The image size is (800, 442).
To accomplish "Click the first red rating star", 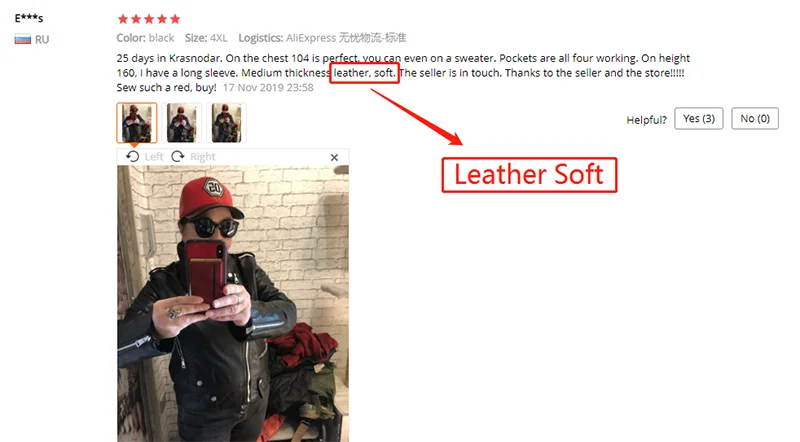I will click(122, 19).
